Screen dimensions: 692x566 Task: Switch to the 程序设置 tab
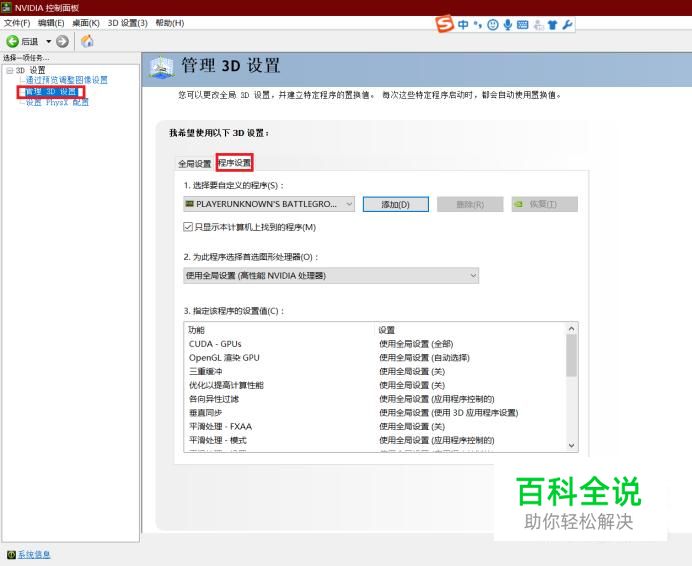tap(234, 163)
